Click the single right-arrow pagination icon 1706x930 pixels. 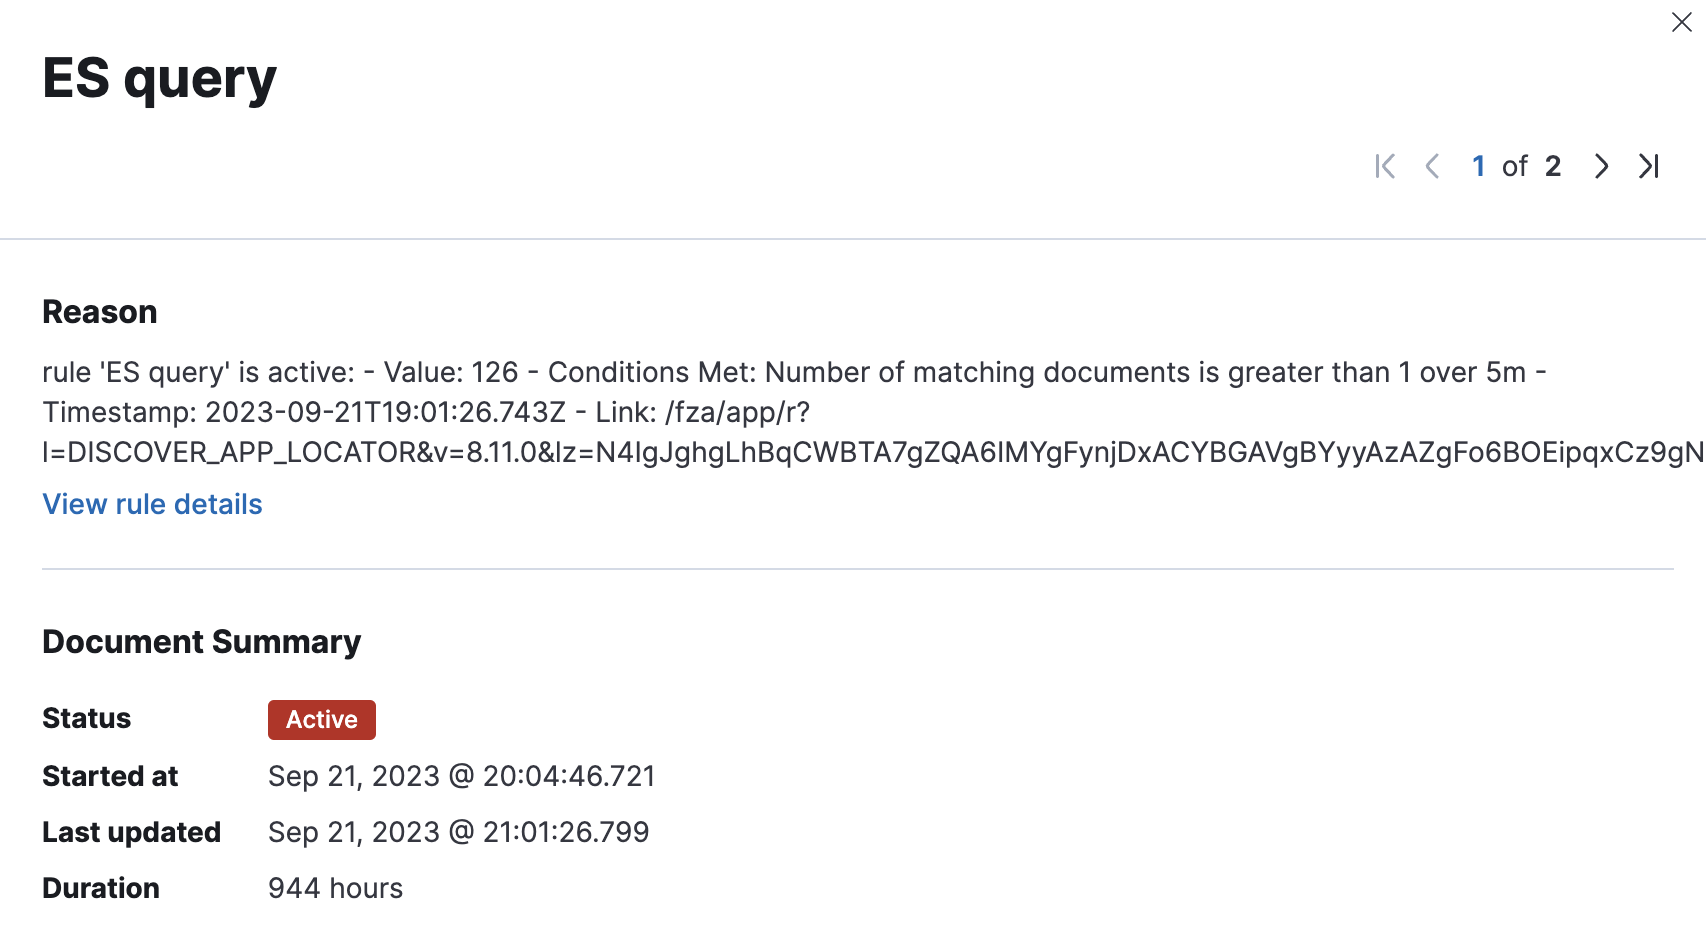pyautogui.click(x=1601, y=166)
